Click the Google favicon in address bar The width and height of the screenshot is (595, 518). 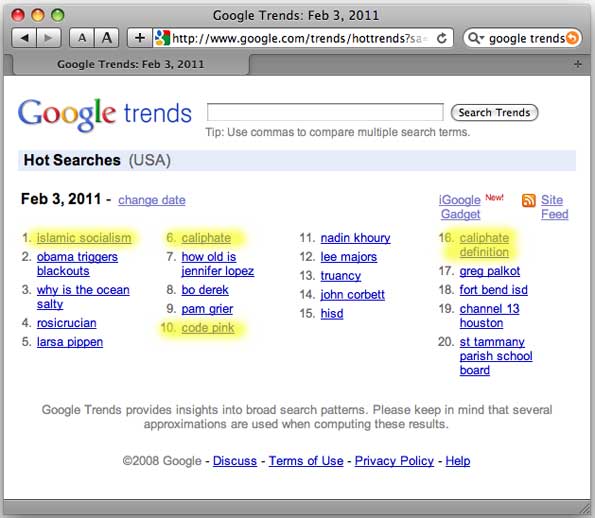163,38
